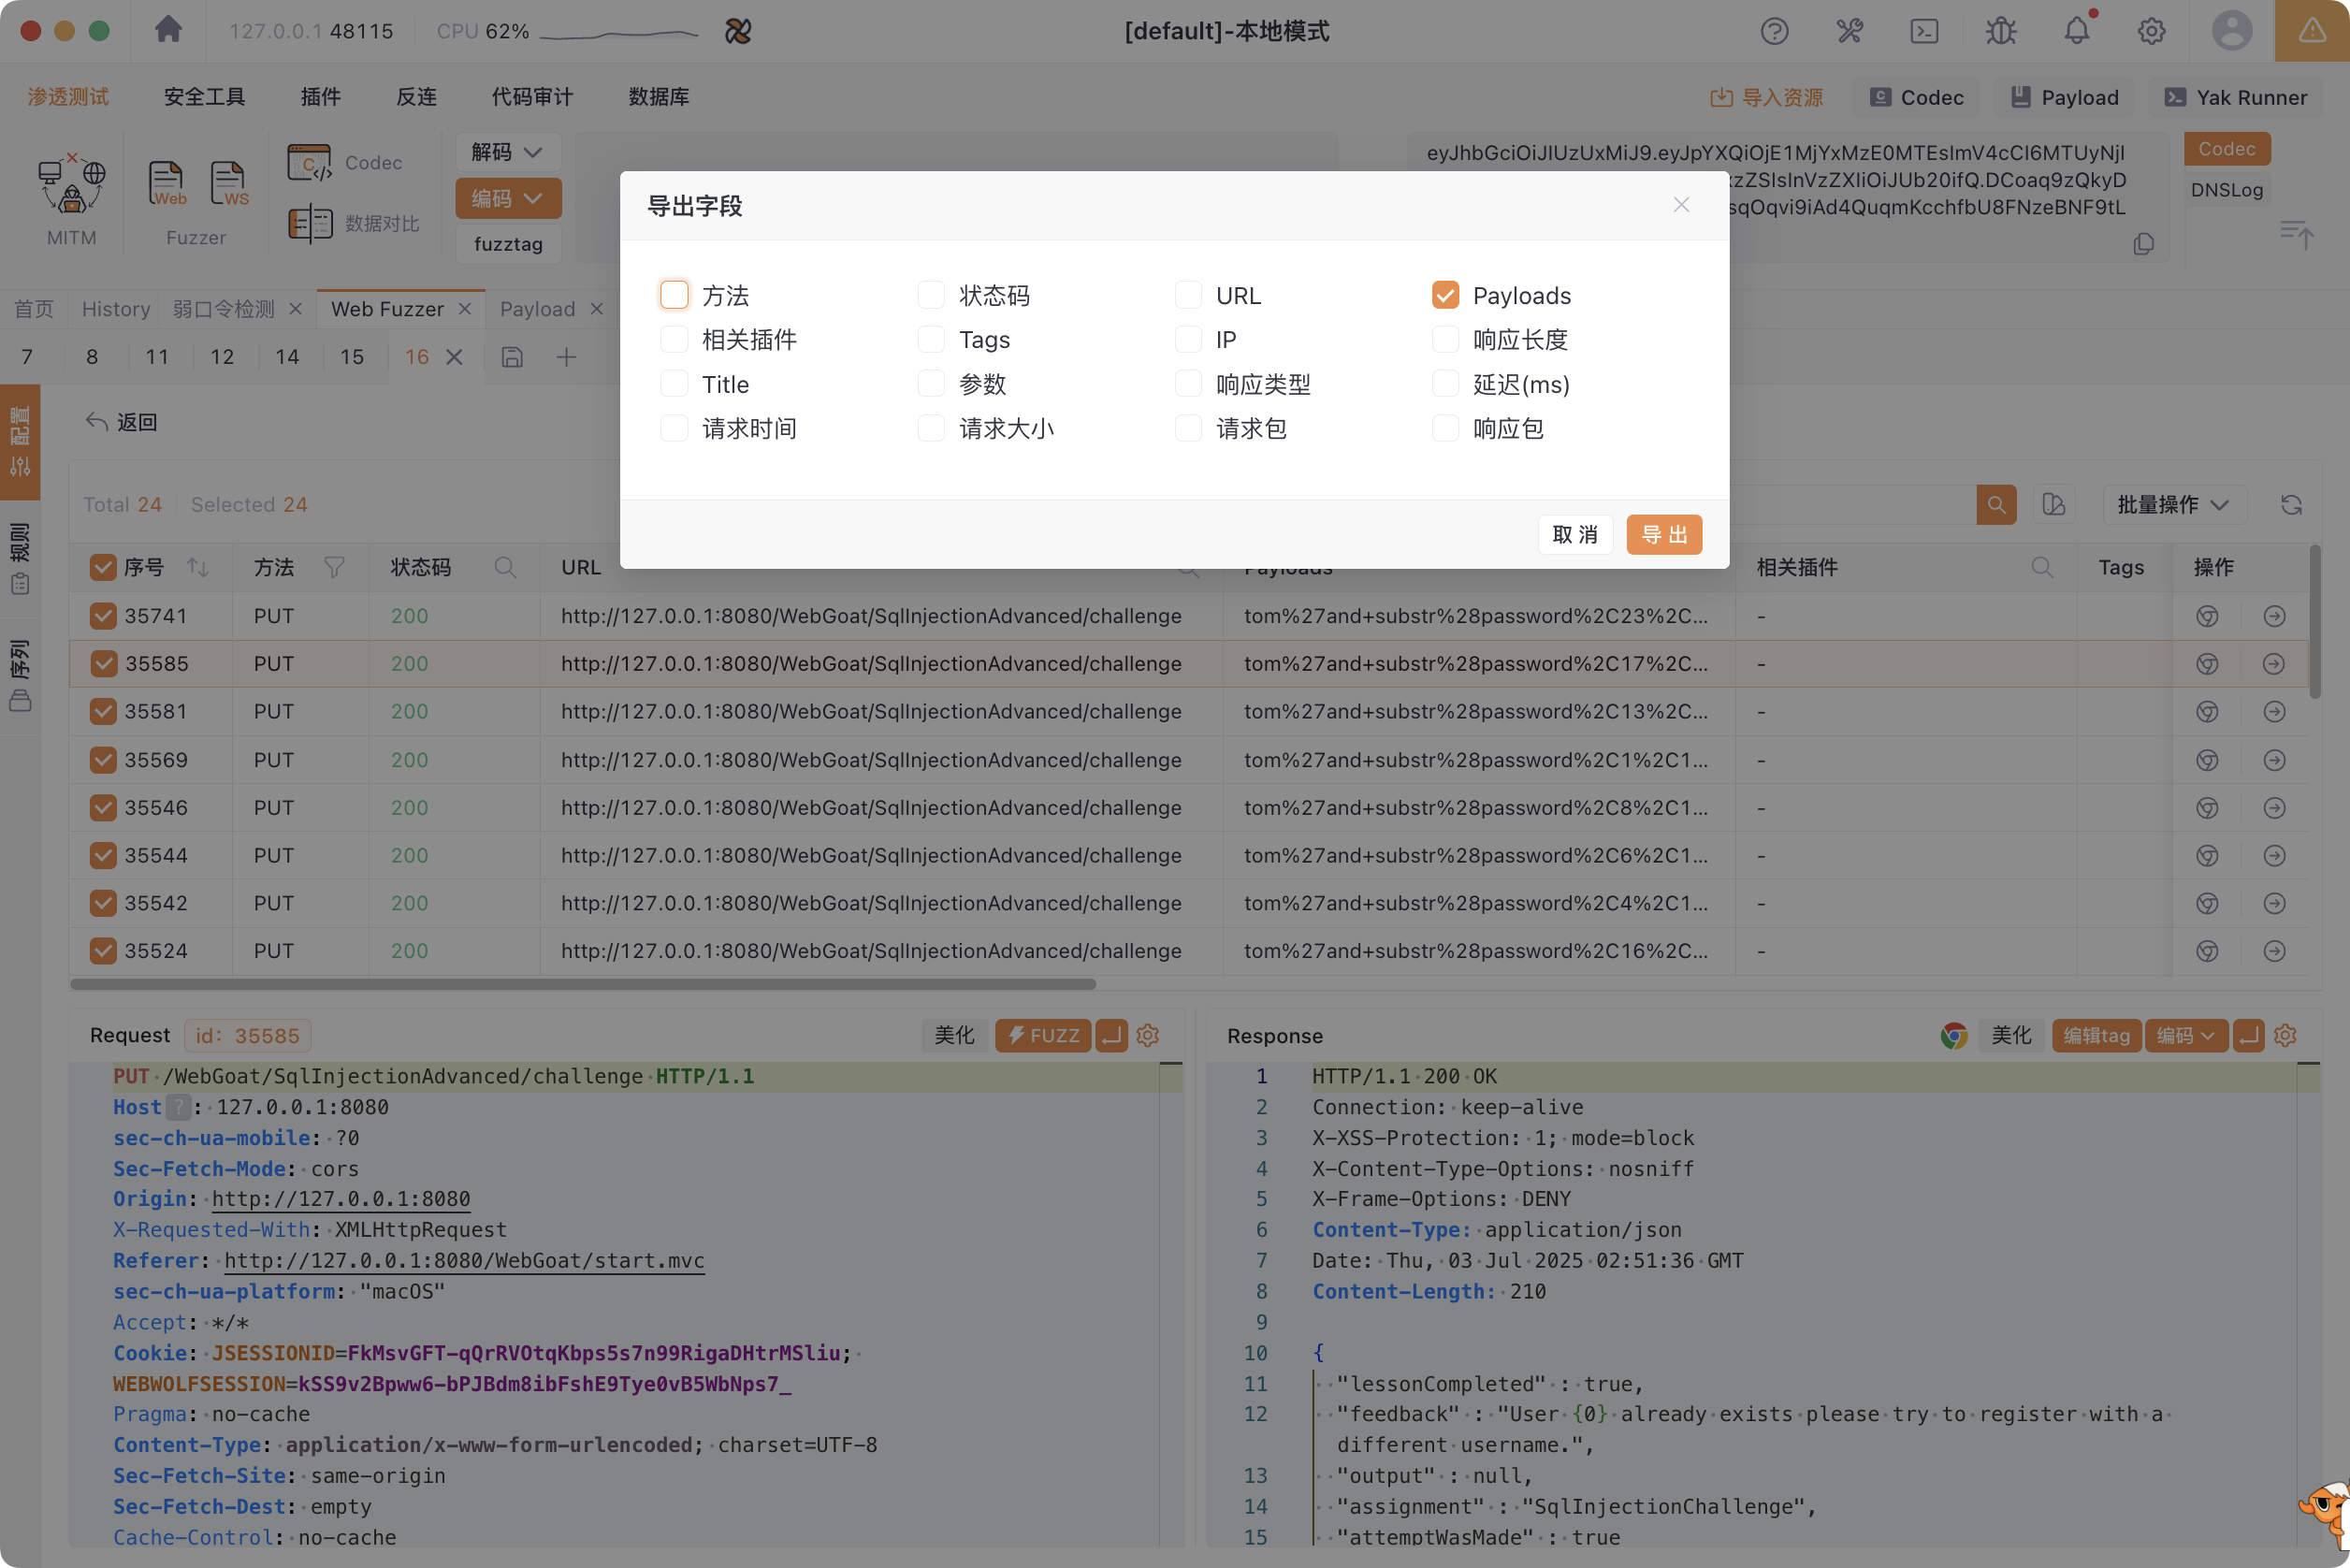Uncheck the Payloads export field checkbox
The width and height of the screenshot is (2350, 1568).
point(1445,295)
